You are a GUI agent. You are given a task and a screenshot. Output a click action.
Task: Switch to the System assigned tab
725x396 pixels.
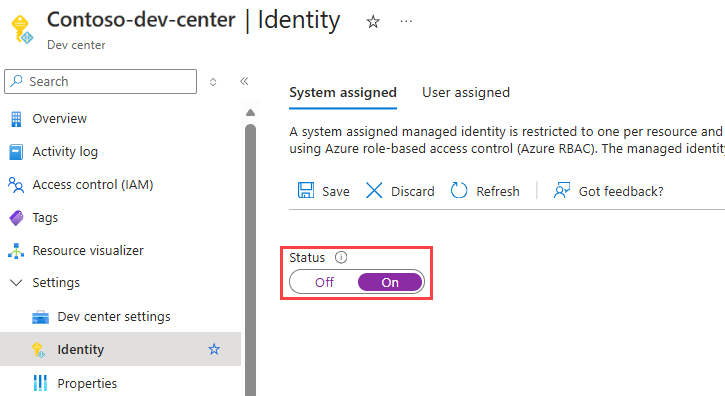343,93
